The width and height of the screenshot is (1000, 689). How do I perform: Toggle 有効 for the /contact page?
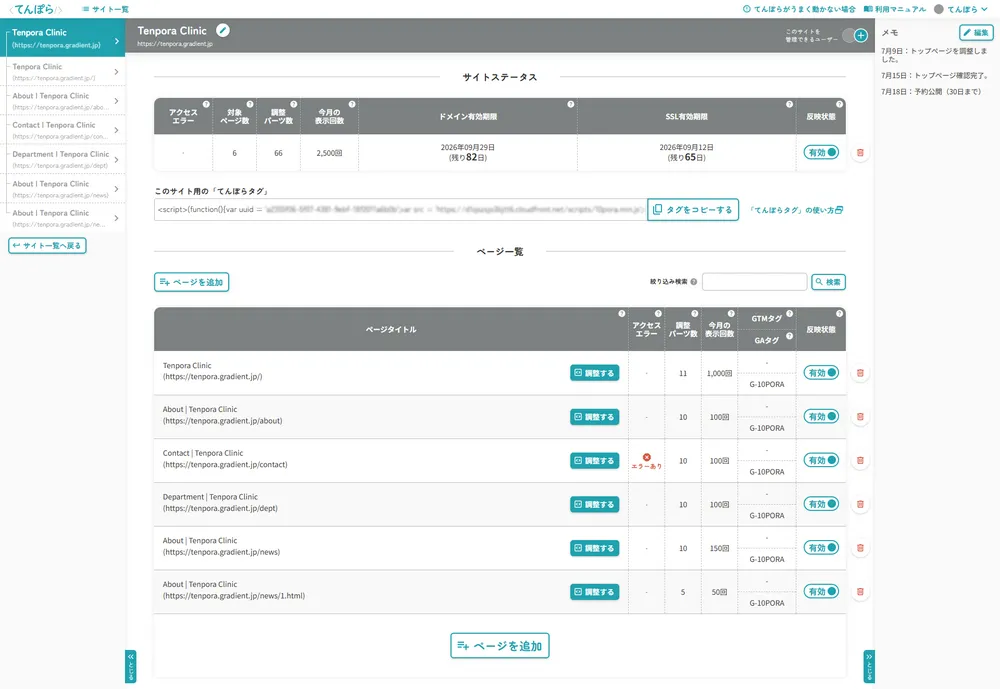point(821,460)
